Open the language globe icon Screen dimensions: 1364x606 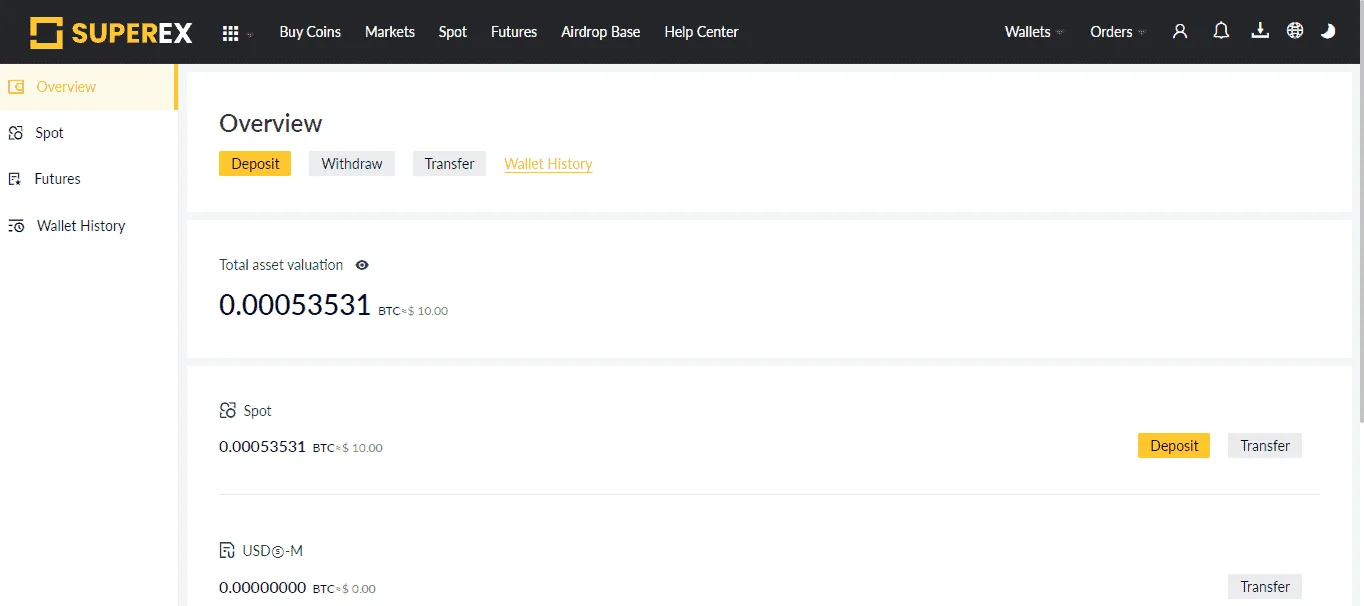tap(1295, 31)
